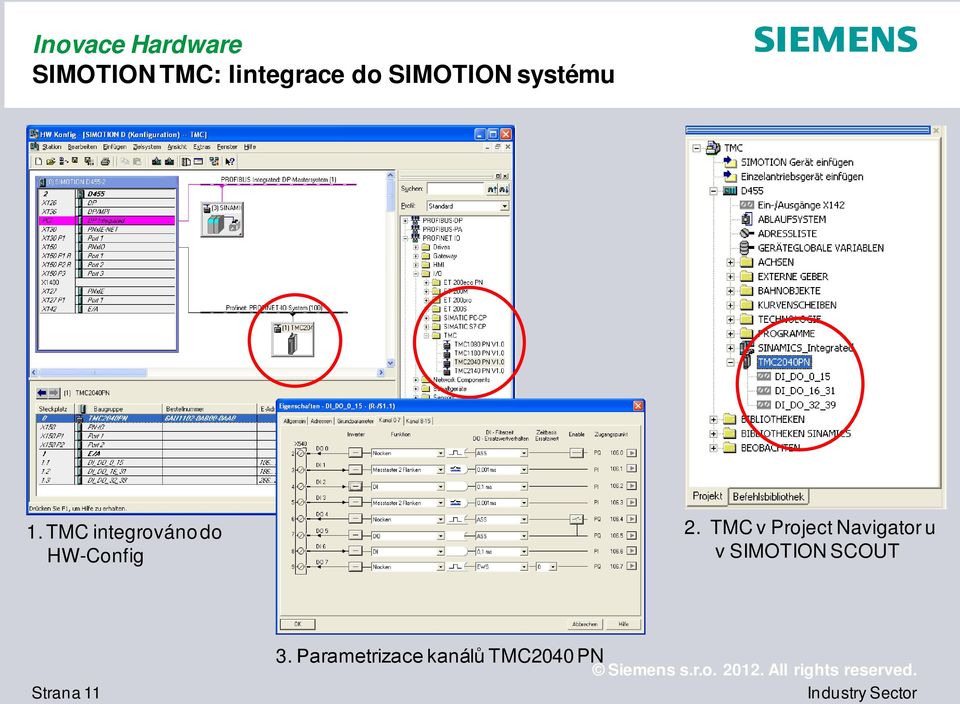Viewport: 960px width, 704px height.
Task: Click the ABLAUFSYSTEM icon in project tree
Action: [x=746, y=219]
